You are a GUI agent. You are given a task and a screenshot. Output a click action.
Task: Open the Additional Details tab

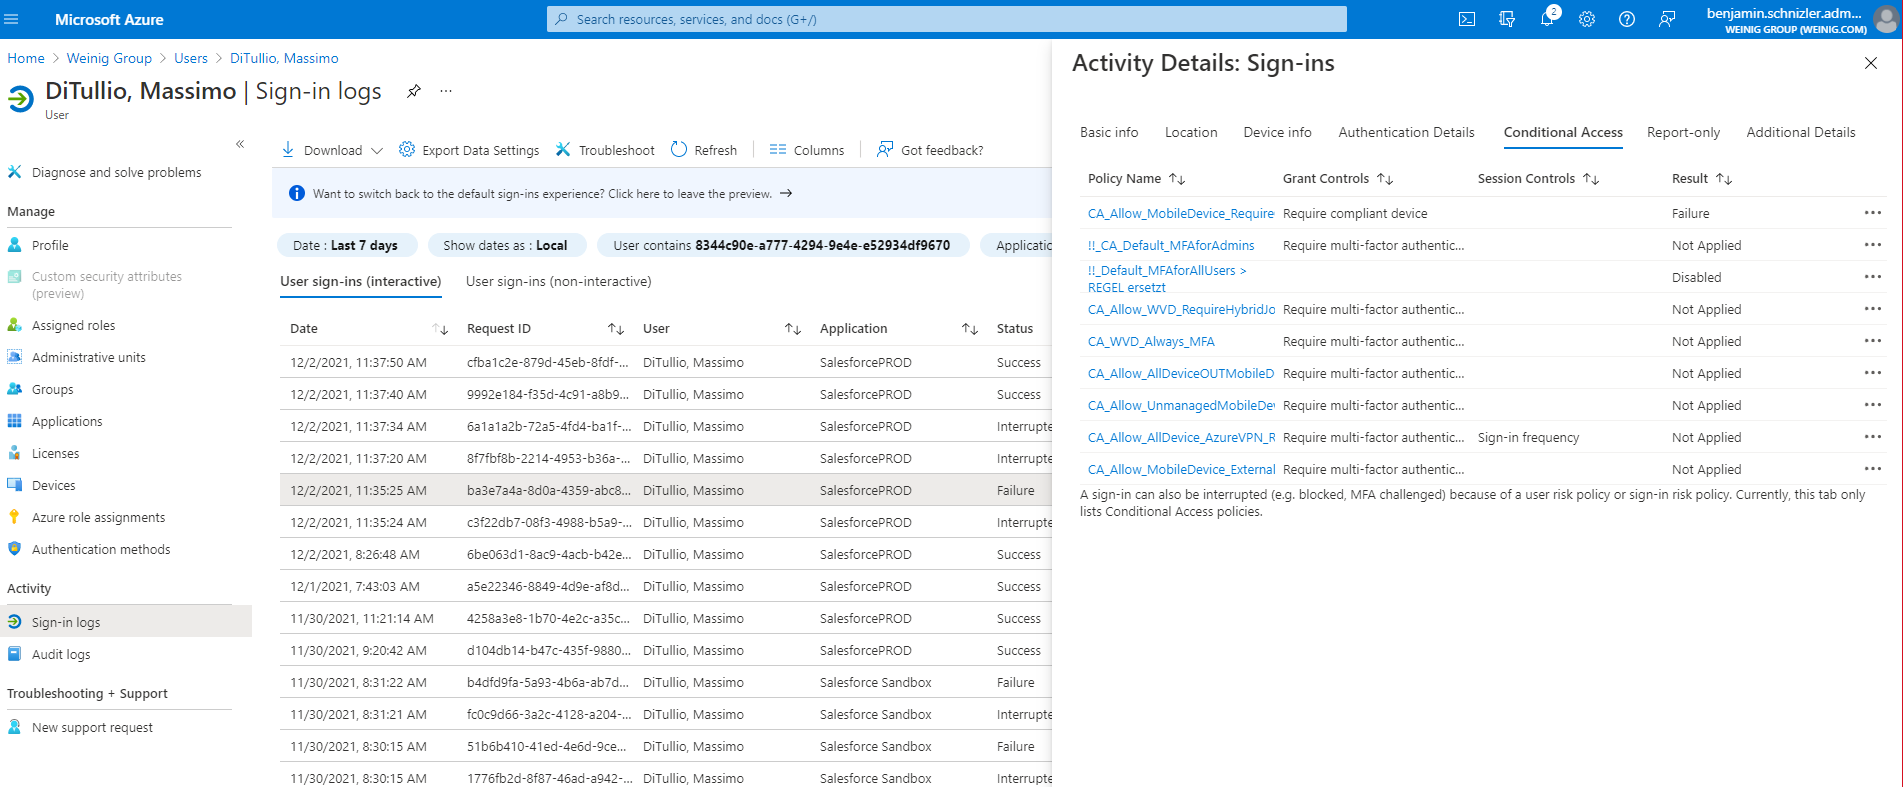1801,132
